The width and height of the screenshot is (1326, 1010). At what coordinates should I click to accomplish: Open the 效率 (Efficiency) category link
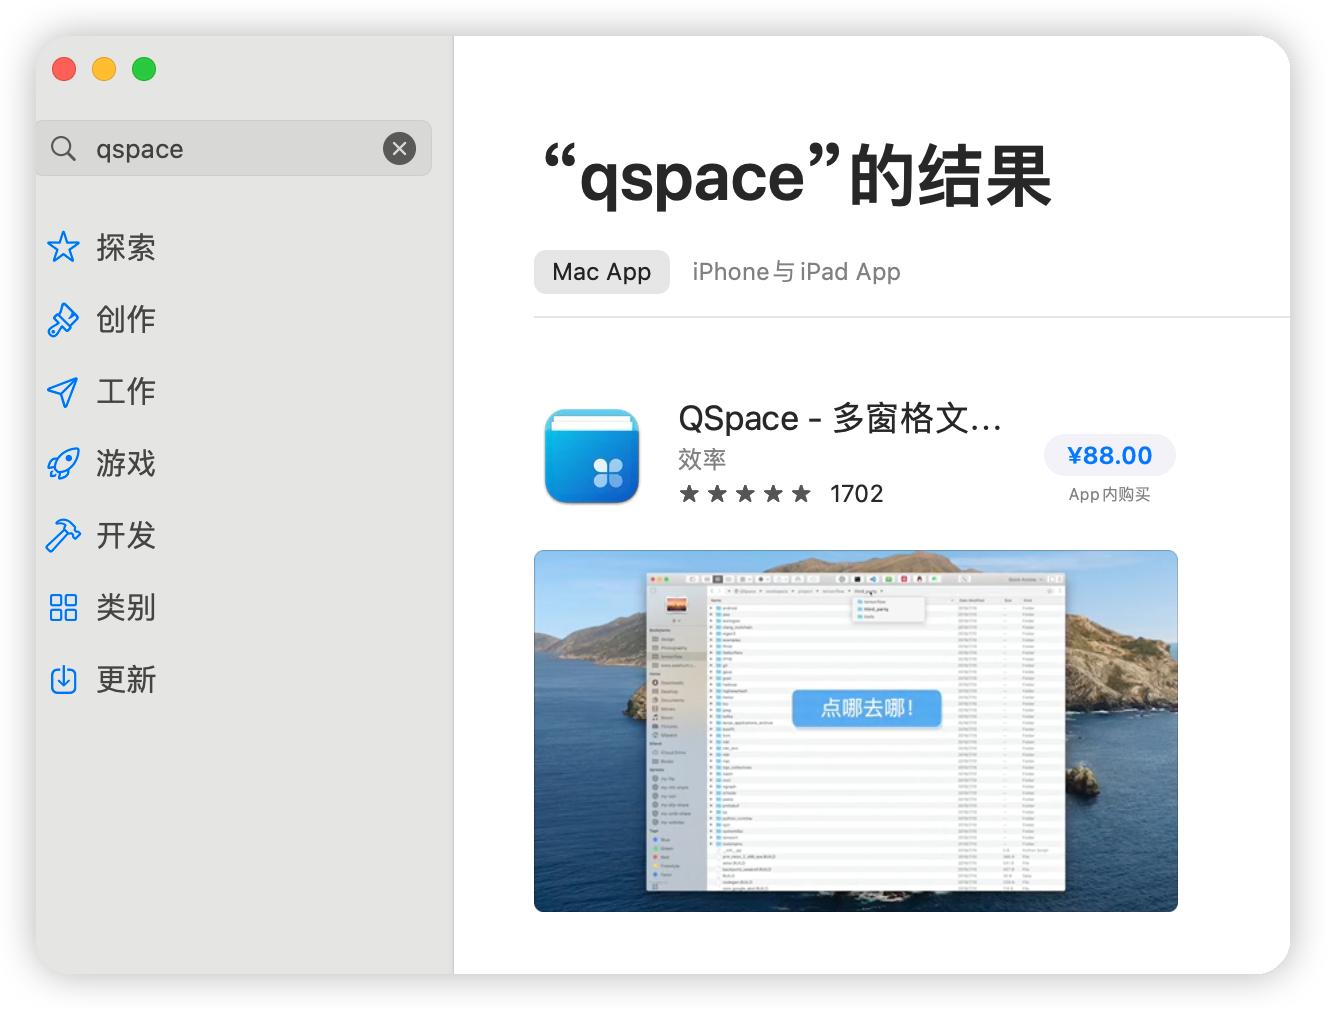point(700,459)
